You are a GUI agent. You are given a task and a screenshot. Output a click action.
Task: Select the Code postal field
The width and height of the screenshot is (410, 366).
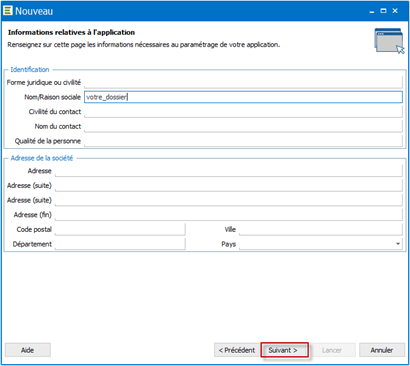click(x=120, y=230)
